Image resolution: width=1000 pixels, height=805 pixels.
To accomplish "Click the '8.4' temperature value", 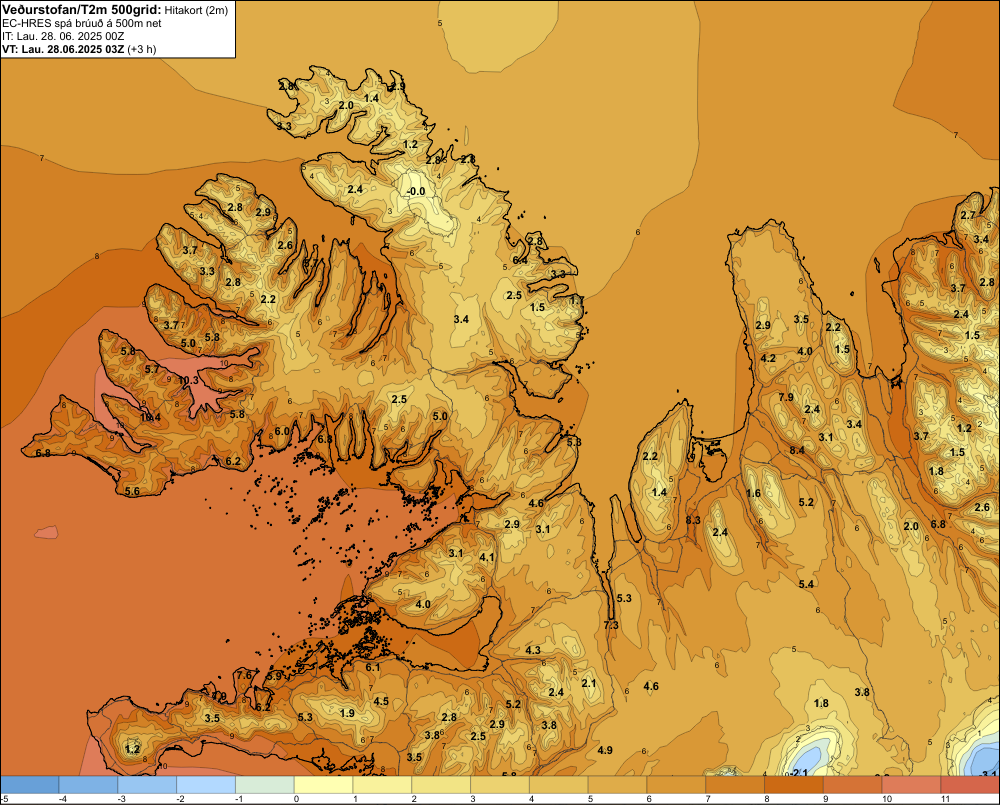I will 797,450.
